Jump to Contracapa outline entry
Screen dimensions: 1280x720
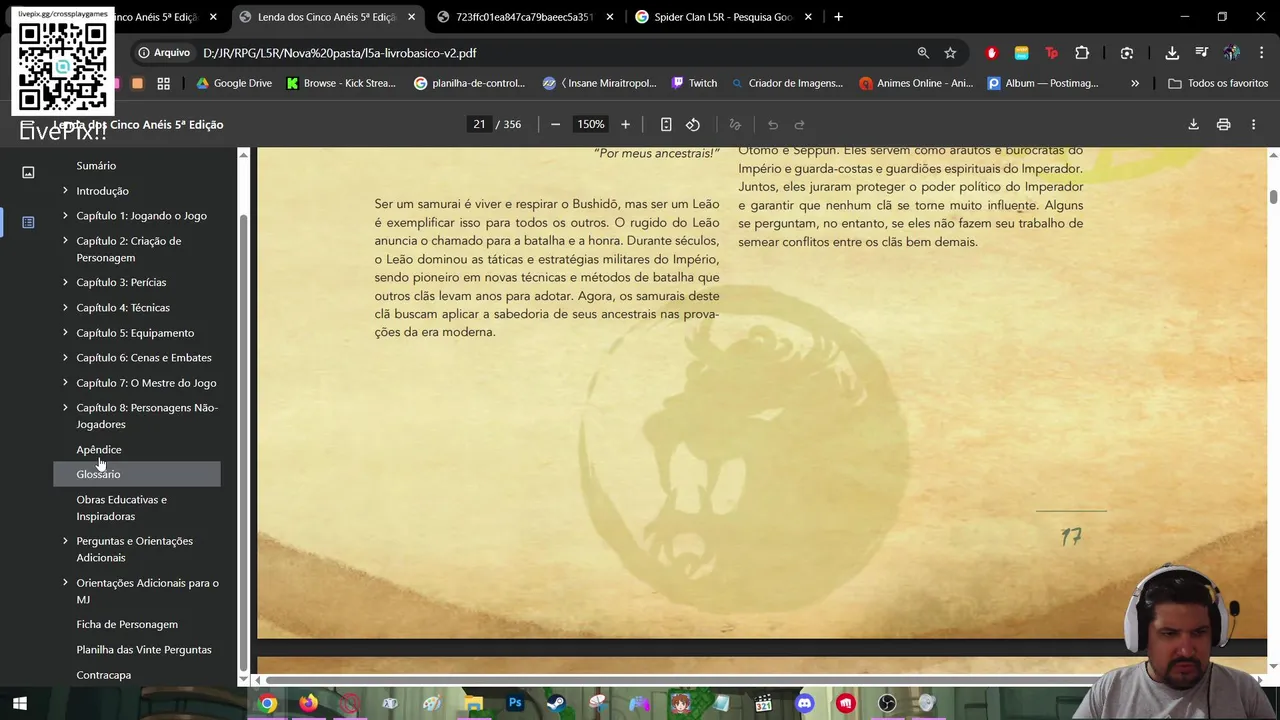[103, 675]
